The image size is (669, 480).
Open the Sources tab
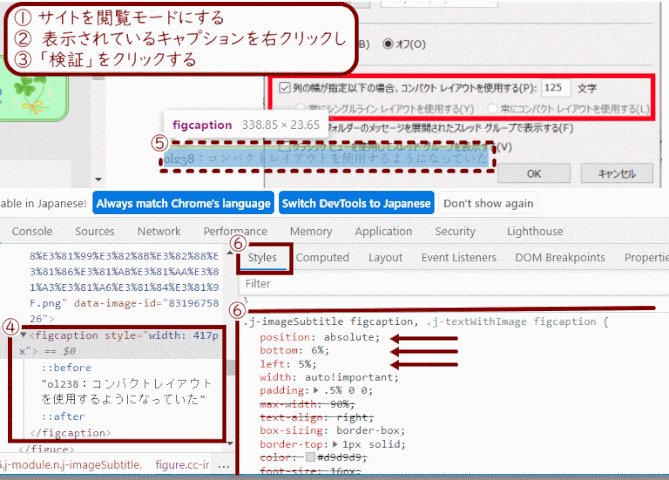click(x=95, y=231)
